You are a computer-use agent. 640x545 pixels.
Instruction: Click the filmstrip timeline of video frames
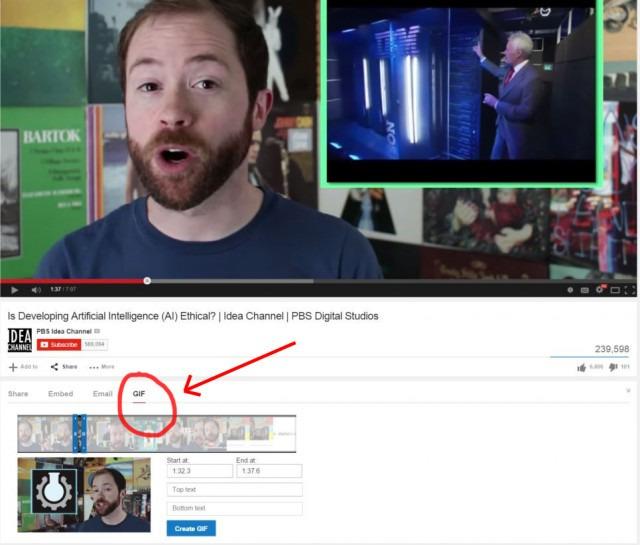(157, 434)
